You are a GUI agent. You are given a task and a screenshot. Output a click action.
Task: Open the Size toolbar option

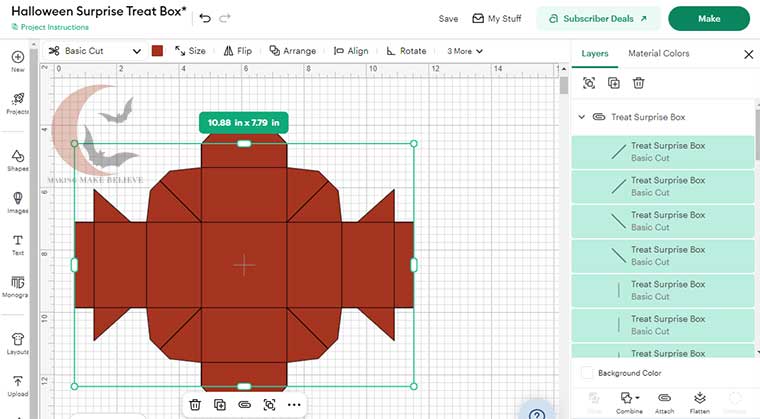190,50
